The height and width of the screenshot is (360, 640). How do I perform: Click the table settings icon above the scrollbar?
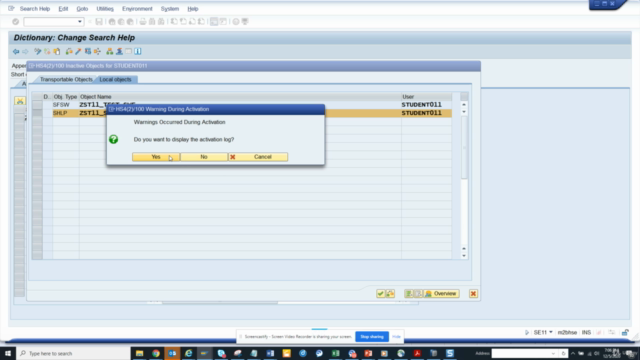pos(464,97)
